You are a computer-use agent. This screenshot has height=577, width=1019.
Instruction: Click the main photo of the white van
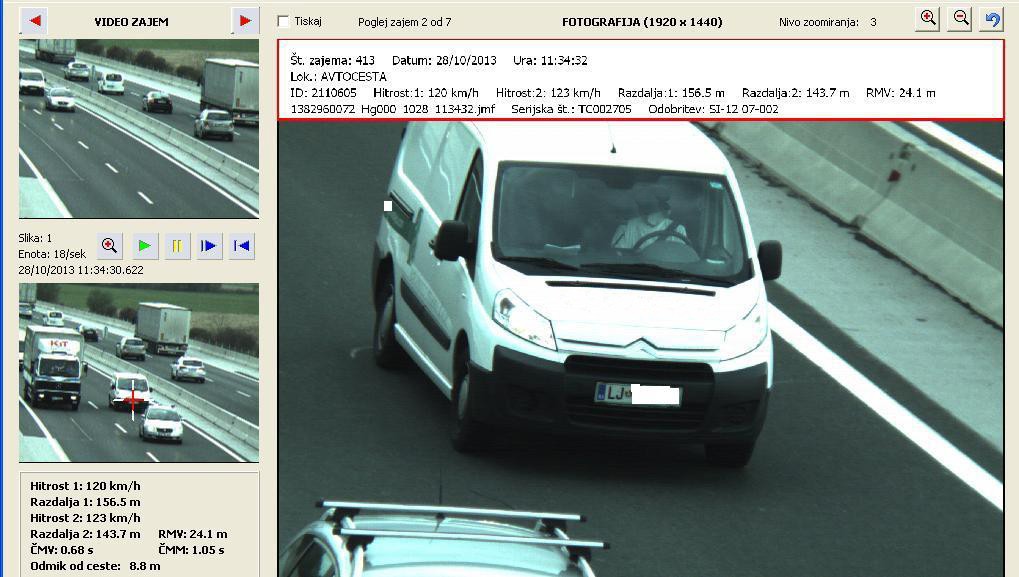click(x=641, y=349)
